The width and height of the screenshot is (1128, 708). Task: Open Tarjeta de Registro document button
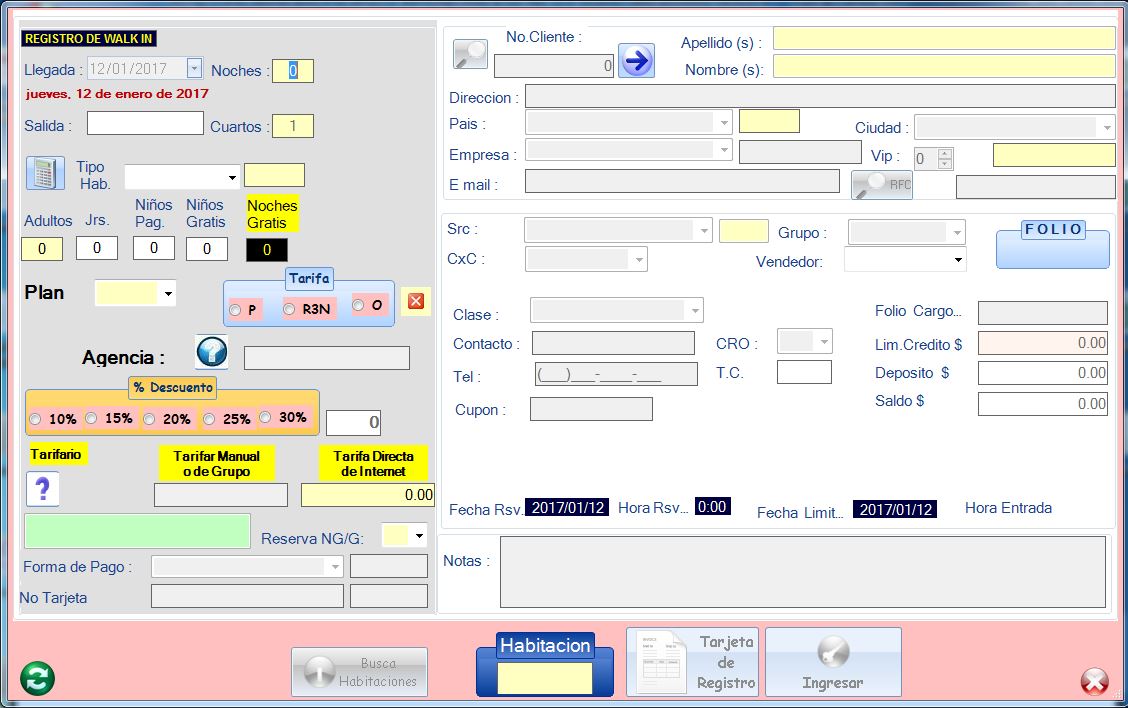[693, 662]
